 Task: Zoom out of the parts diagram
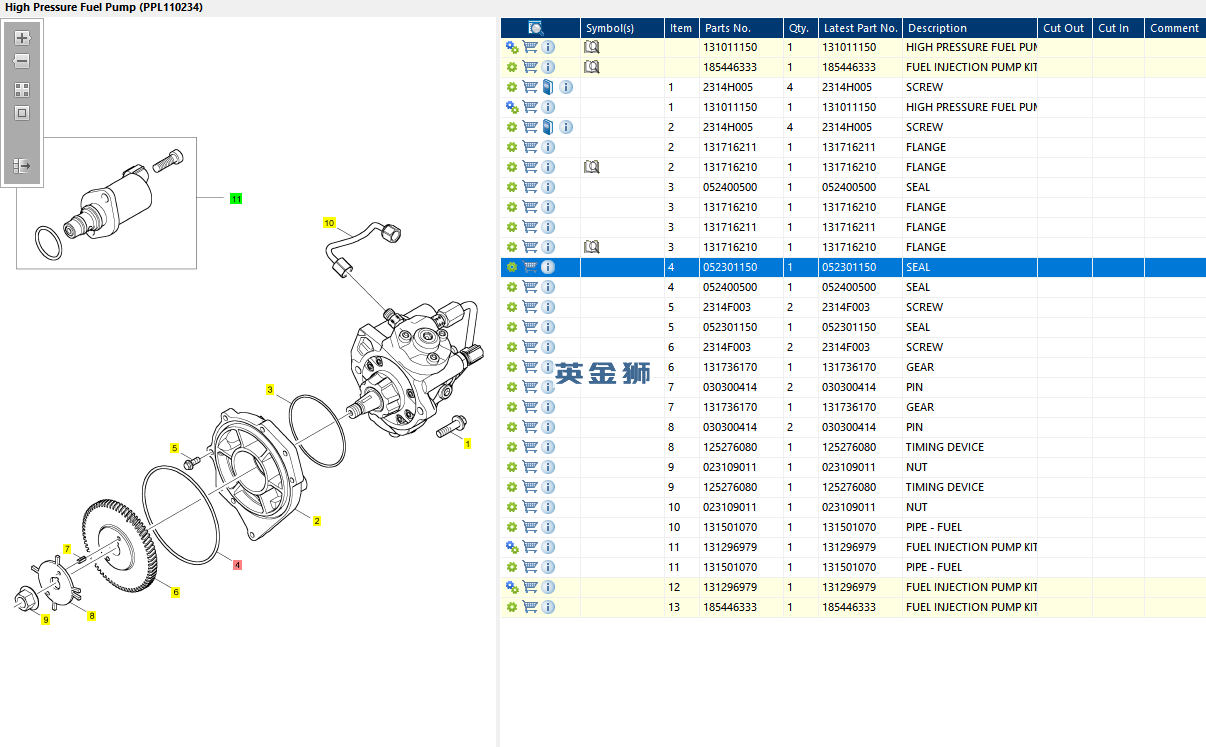pyautogui.click(x=22, y=61)
